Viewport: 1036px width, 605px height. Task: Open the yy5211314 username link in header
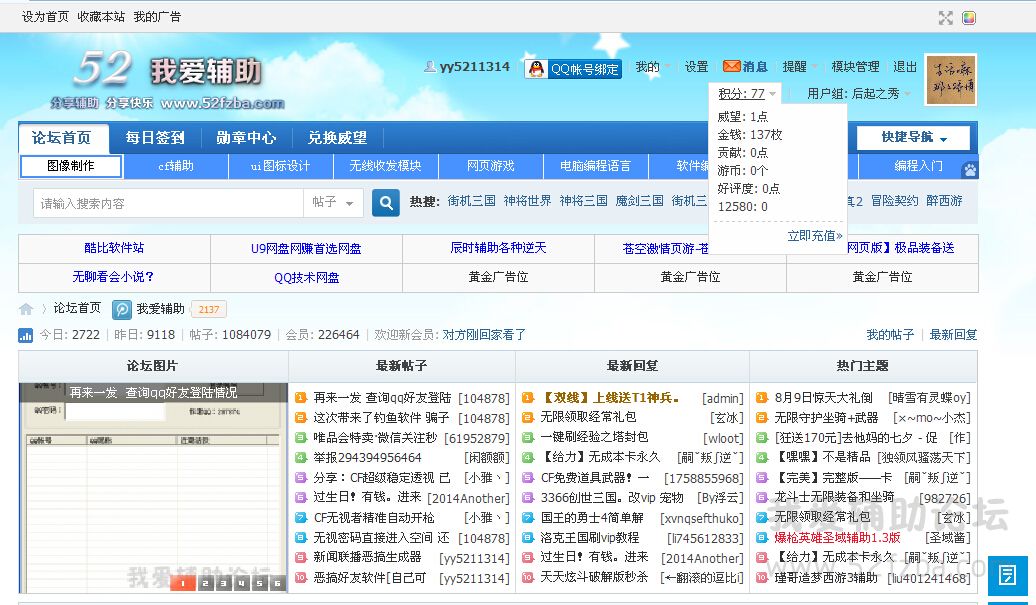pyautogui.click(x=475, y=67)
